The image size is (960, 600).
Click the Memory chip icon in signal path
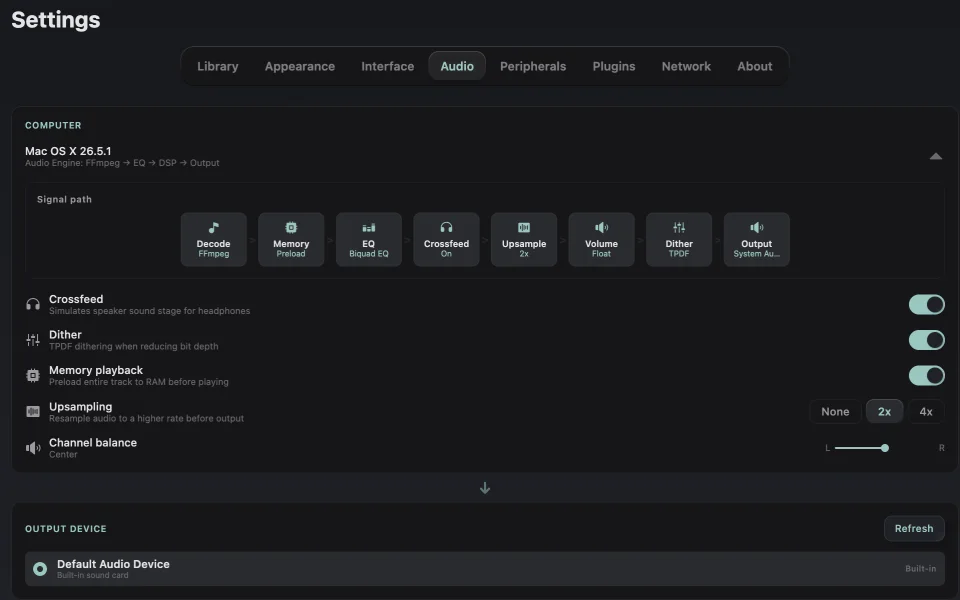pyautogui.click(x=291, y=228)
